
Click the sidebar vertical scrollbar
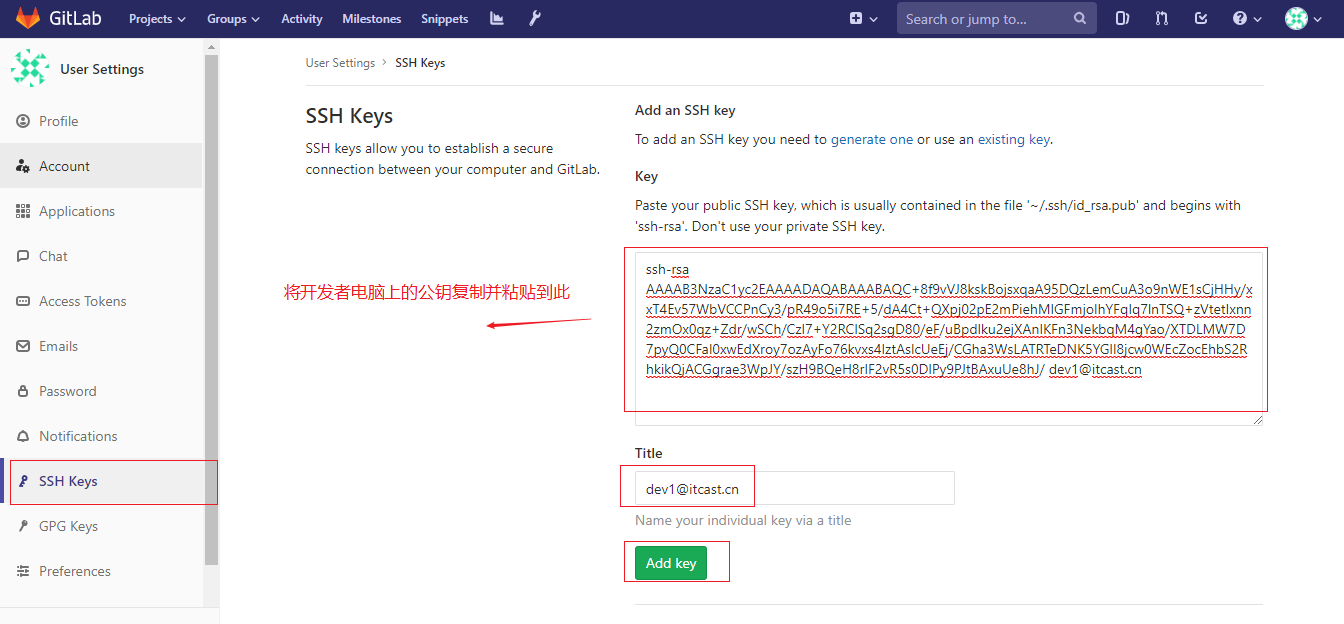211,310
